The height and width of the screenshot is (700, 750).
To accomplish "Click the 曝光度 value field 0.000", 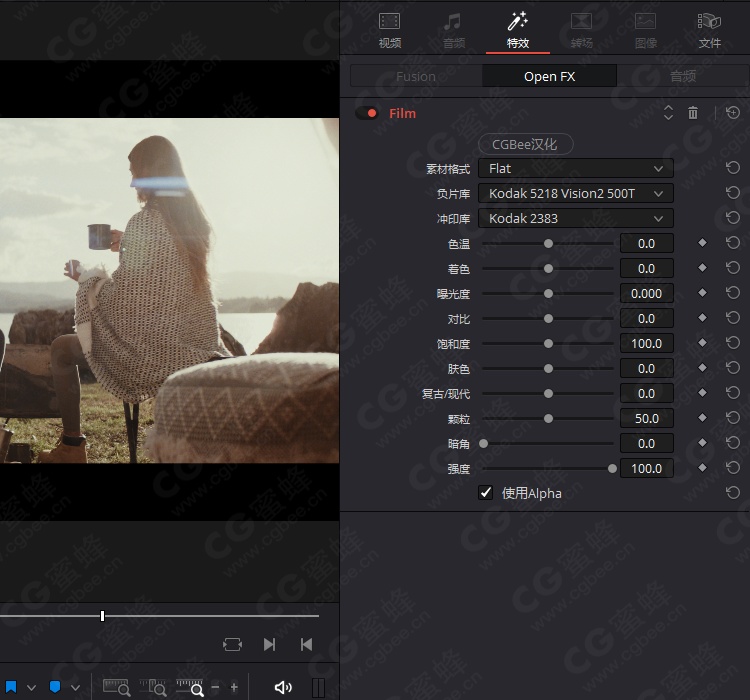I will point(647,293).
